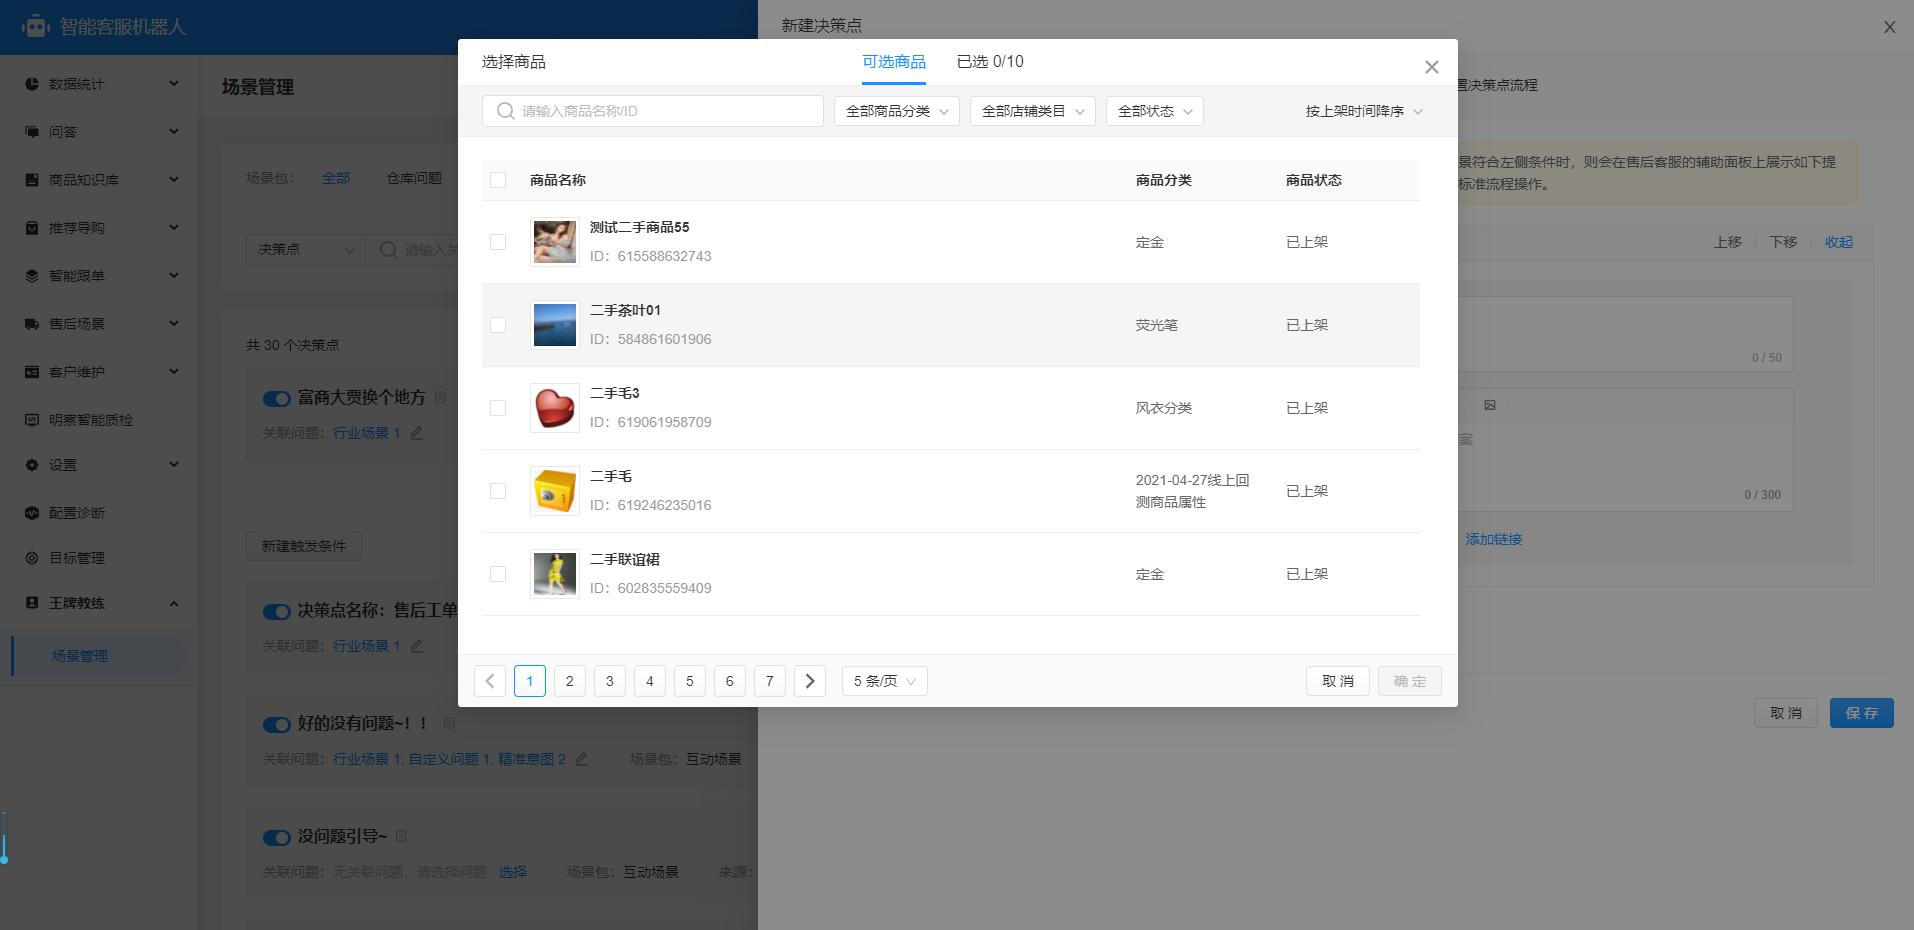Open the 5 条/页 page size dropdown
This screenshot has width=1914, height=930.
tap(885, 681)
